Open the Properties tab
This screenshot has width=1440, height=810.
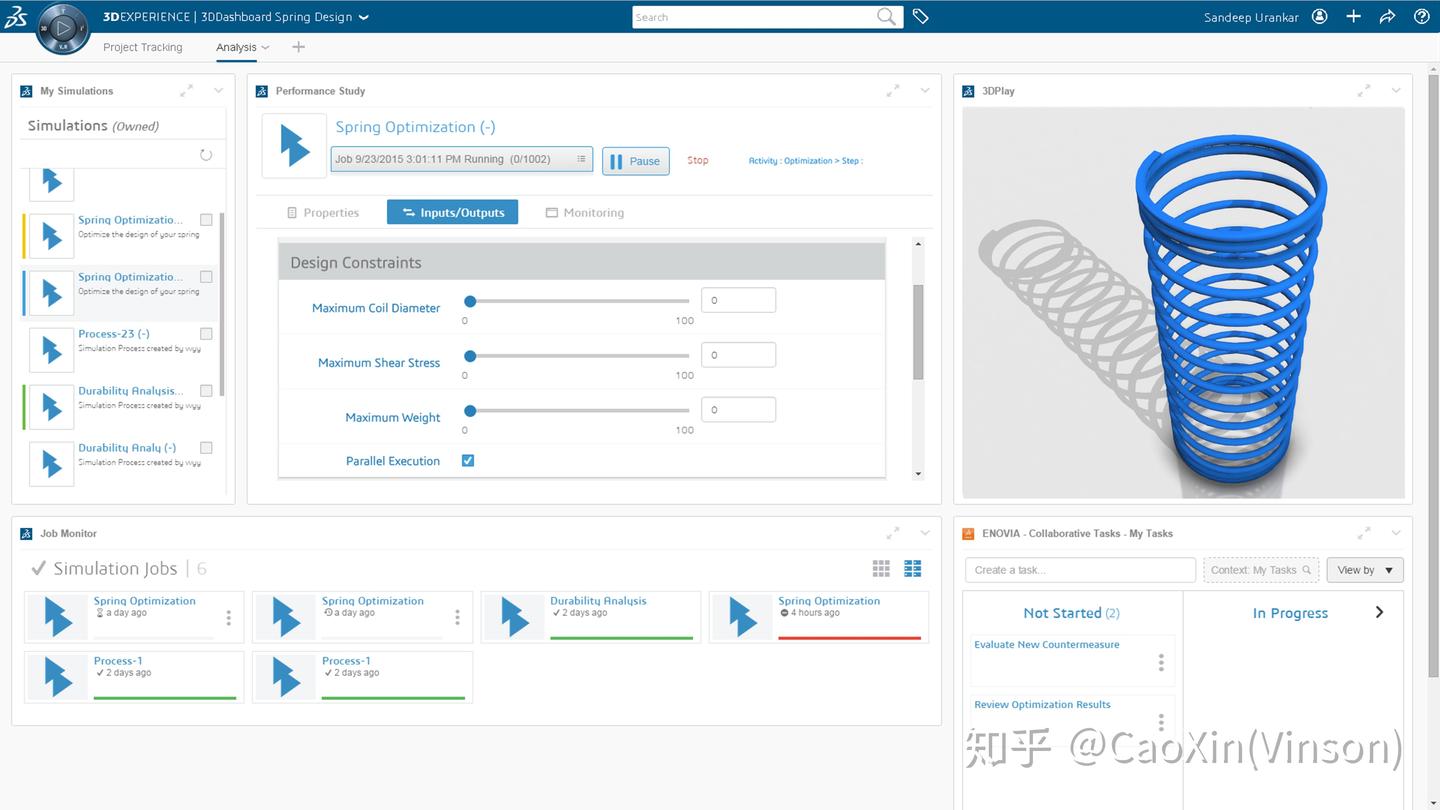click(x=323, y=213)
